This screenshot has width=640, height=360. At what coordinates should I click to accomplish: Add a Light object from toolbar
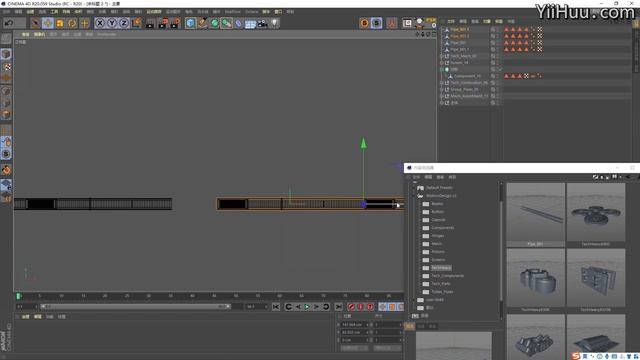[274, 23]
